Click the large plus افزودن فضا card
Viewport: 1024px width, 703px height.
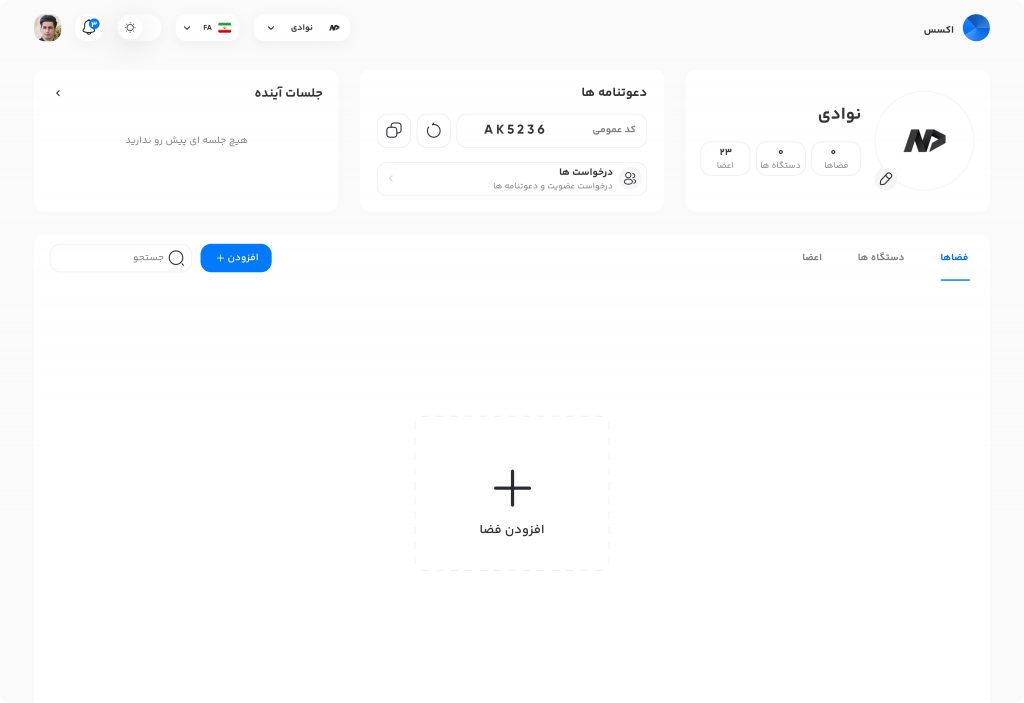click(x=512, y=493)
